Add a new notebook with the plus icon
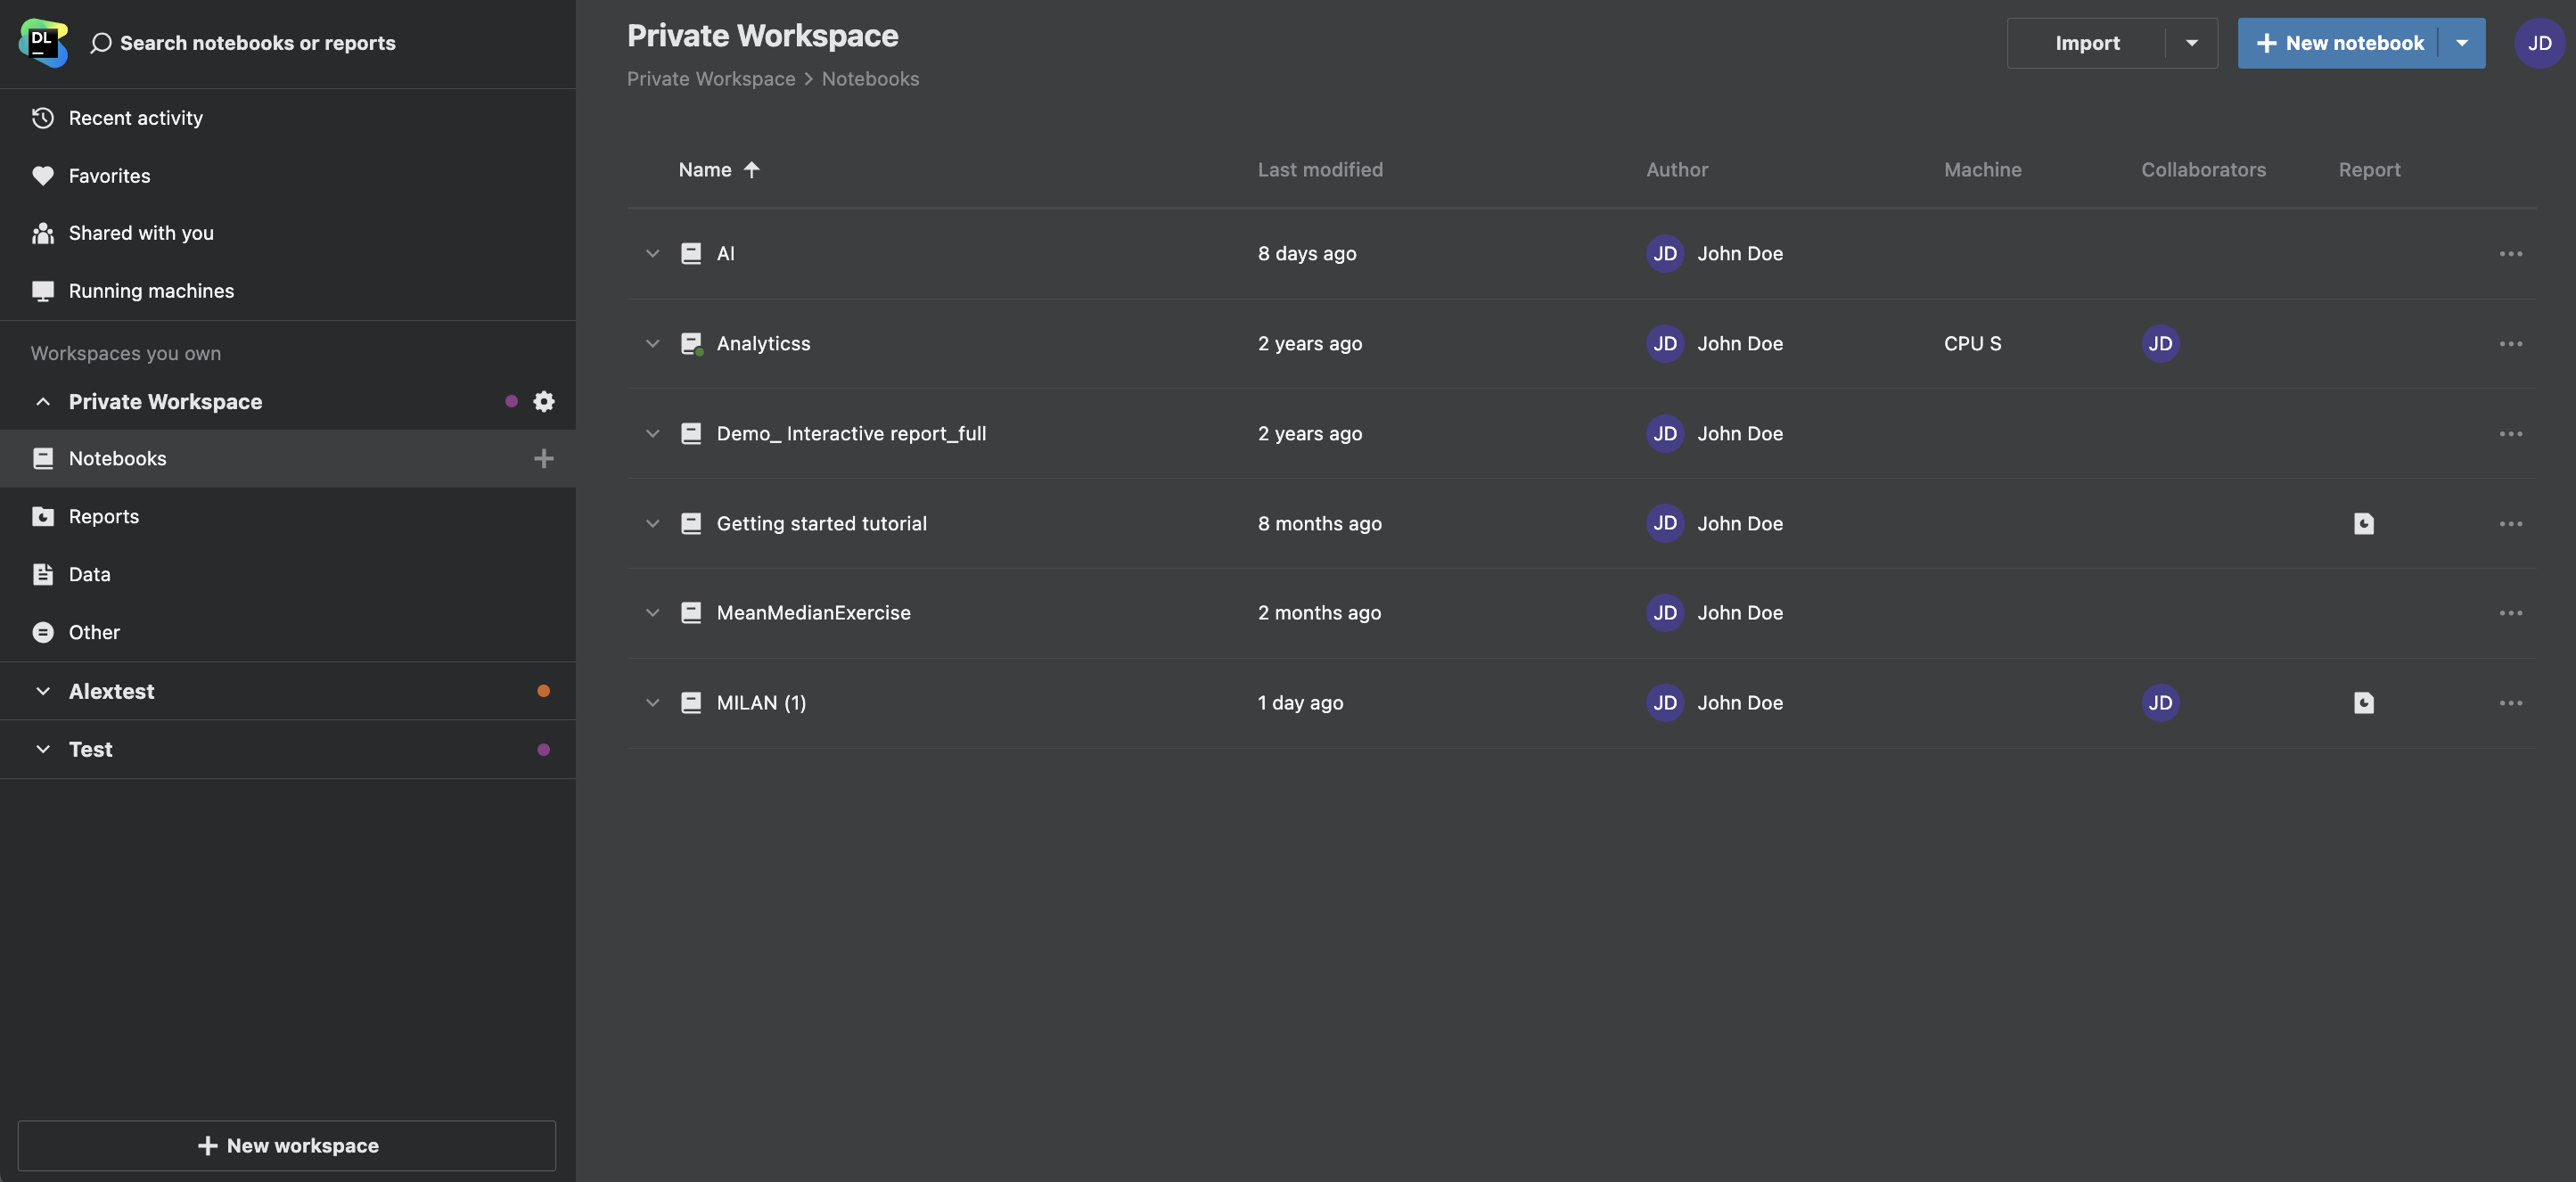Image resolution: width=2576 pixels, height=1182 pixels. [543, 458]
